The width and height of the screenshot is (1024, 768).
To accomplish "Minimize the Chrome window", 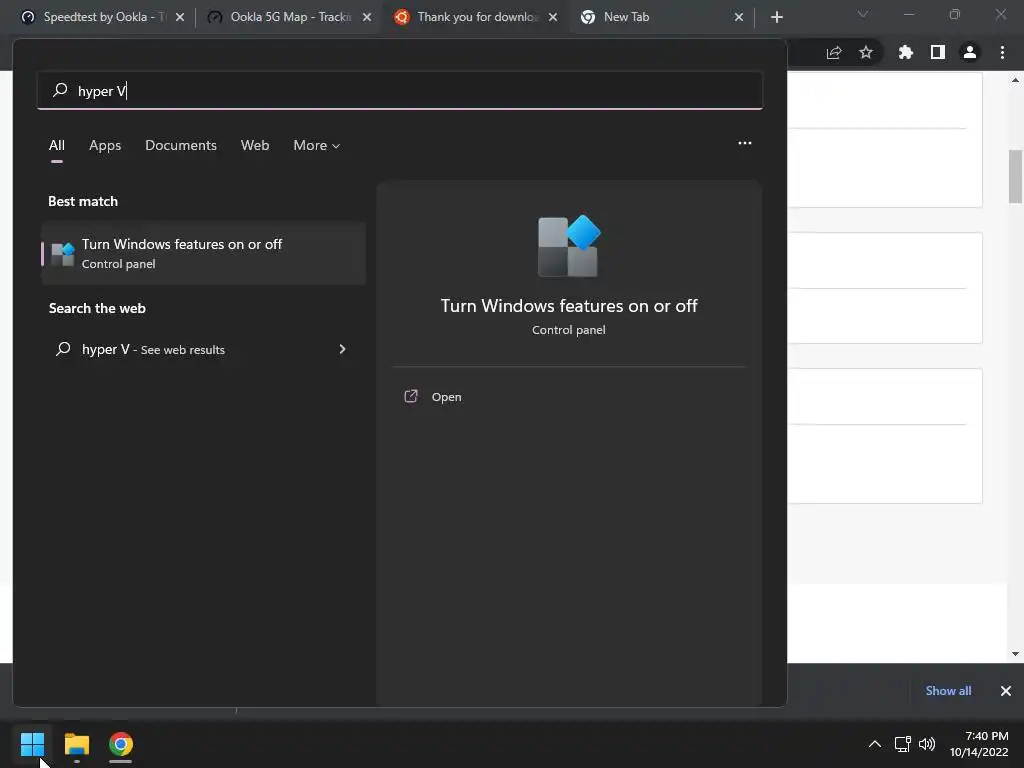I will coord(908,14).
